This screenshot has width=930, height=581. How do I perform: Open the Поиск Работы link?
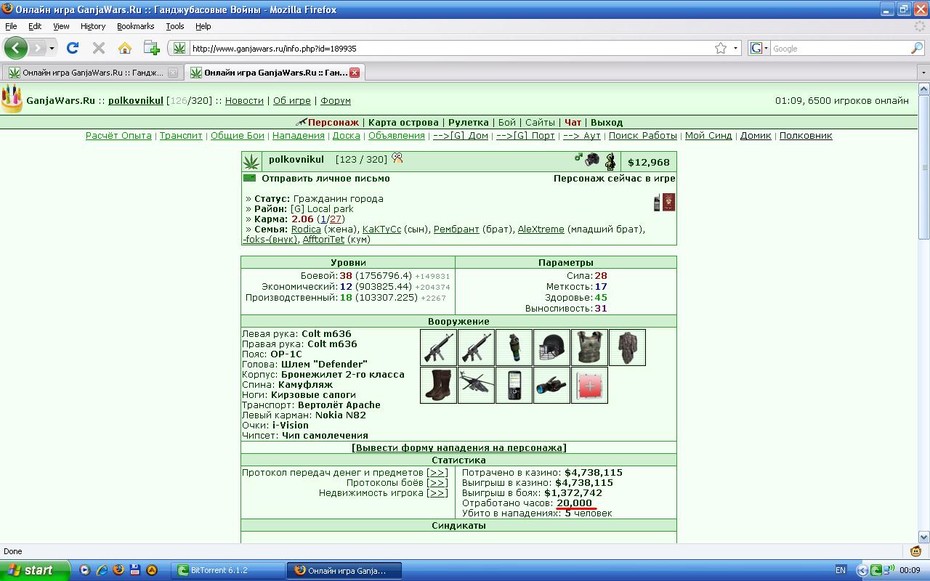642,136
